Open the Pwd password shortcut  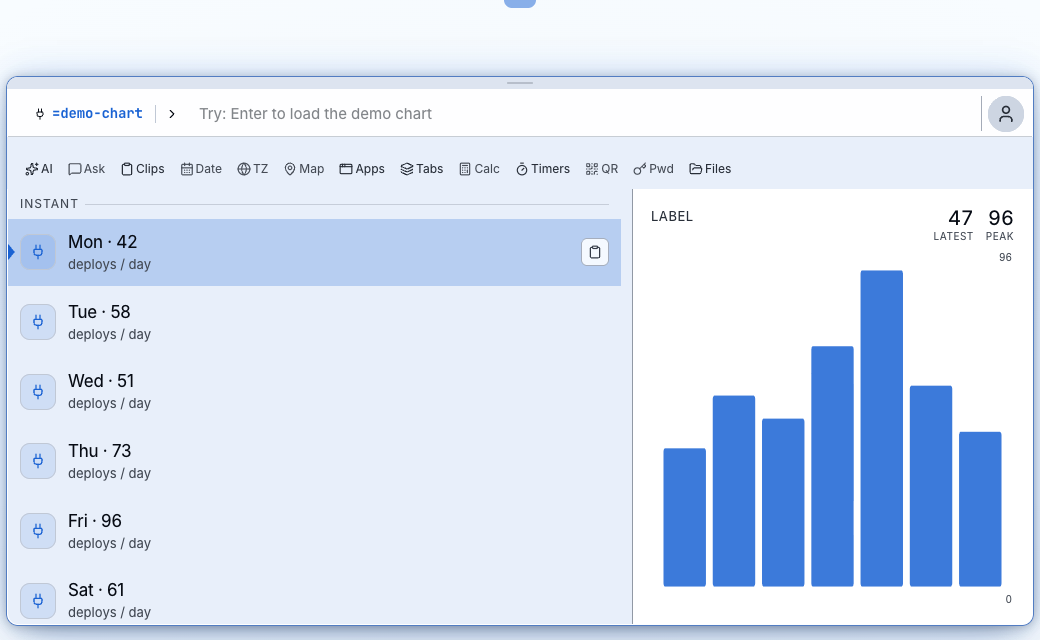pyautogui.click(x=653, y=169)
